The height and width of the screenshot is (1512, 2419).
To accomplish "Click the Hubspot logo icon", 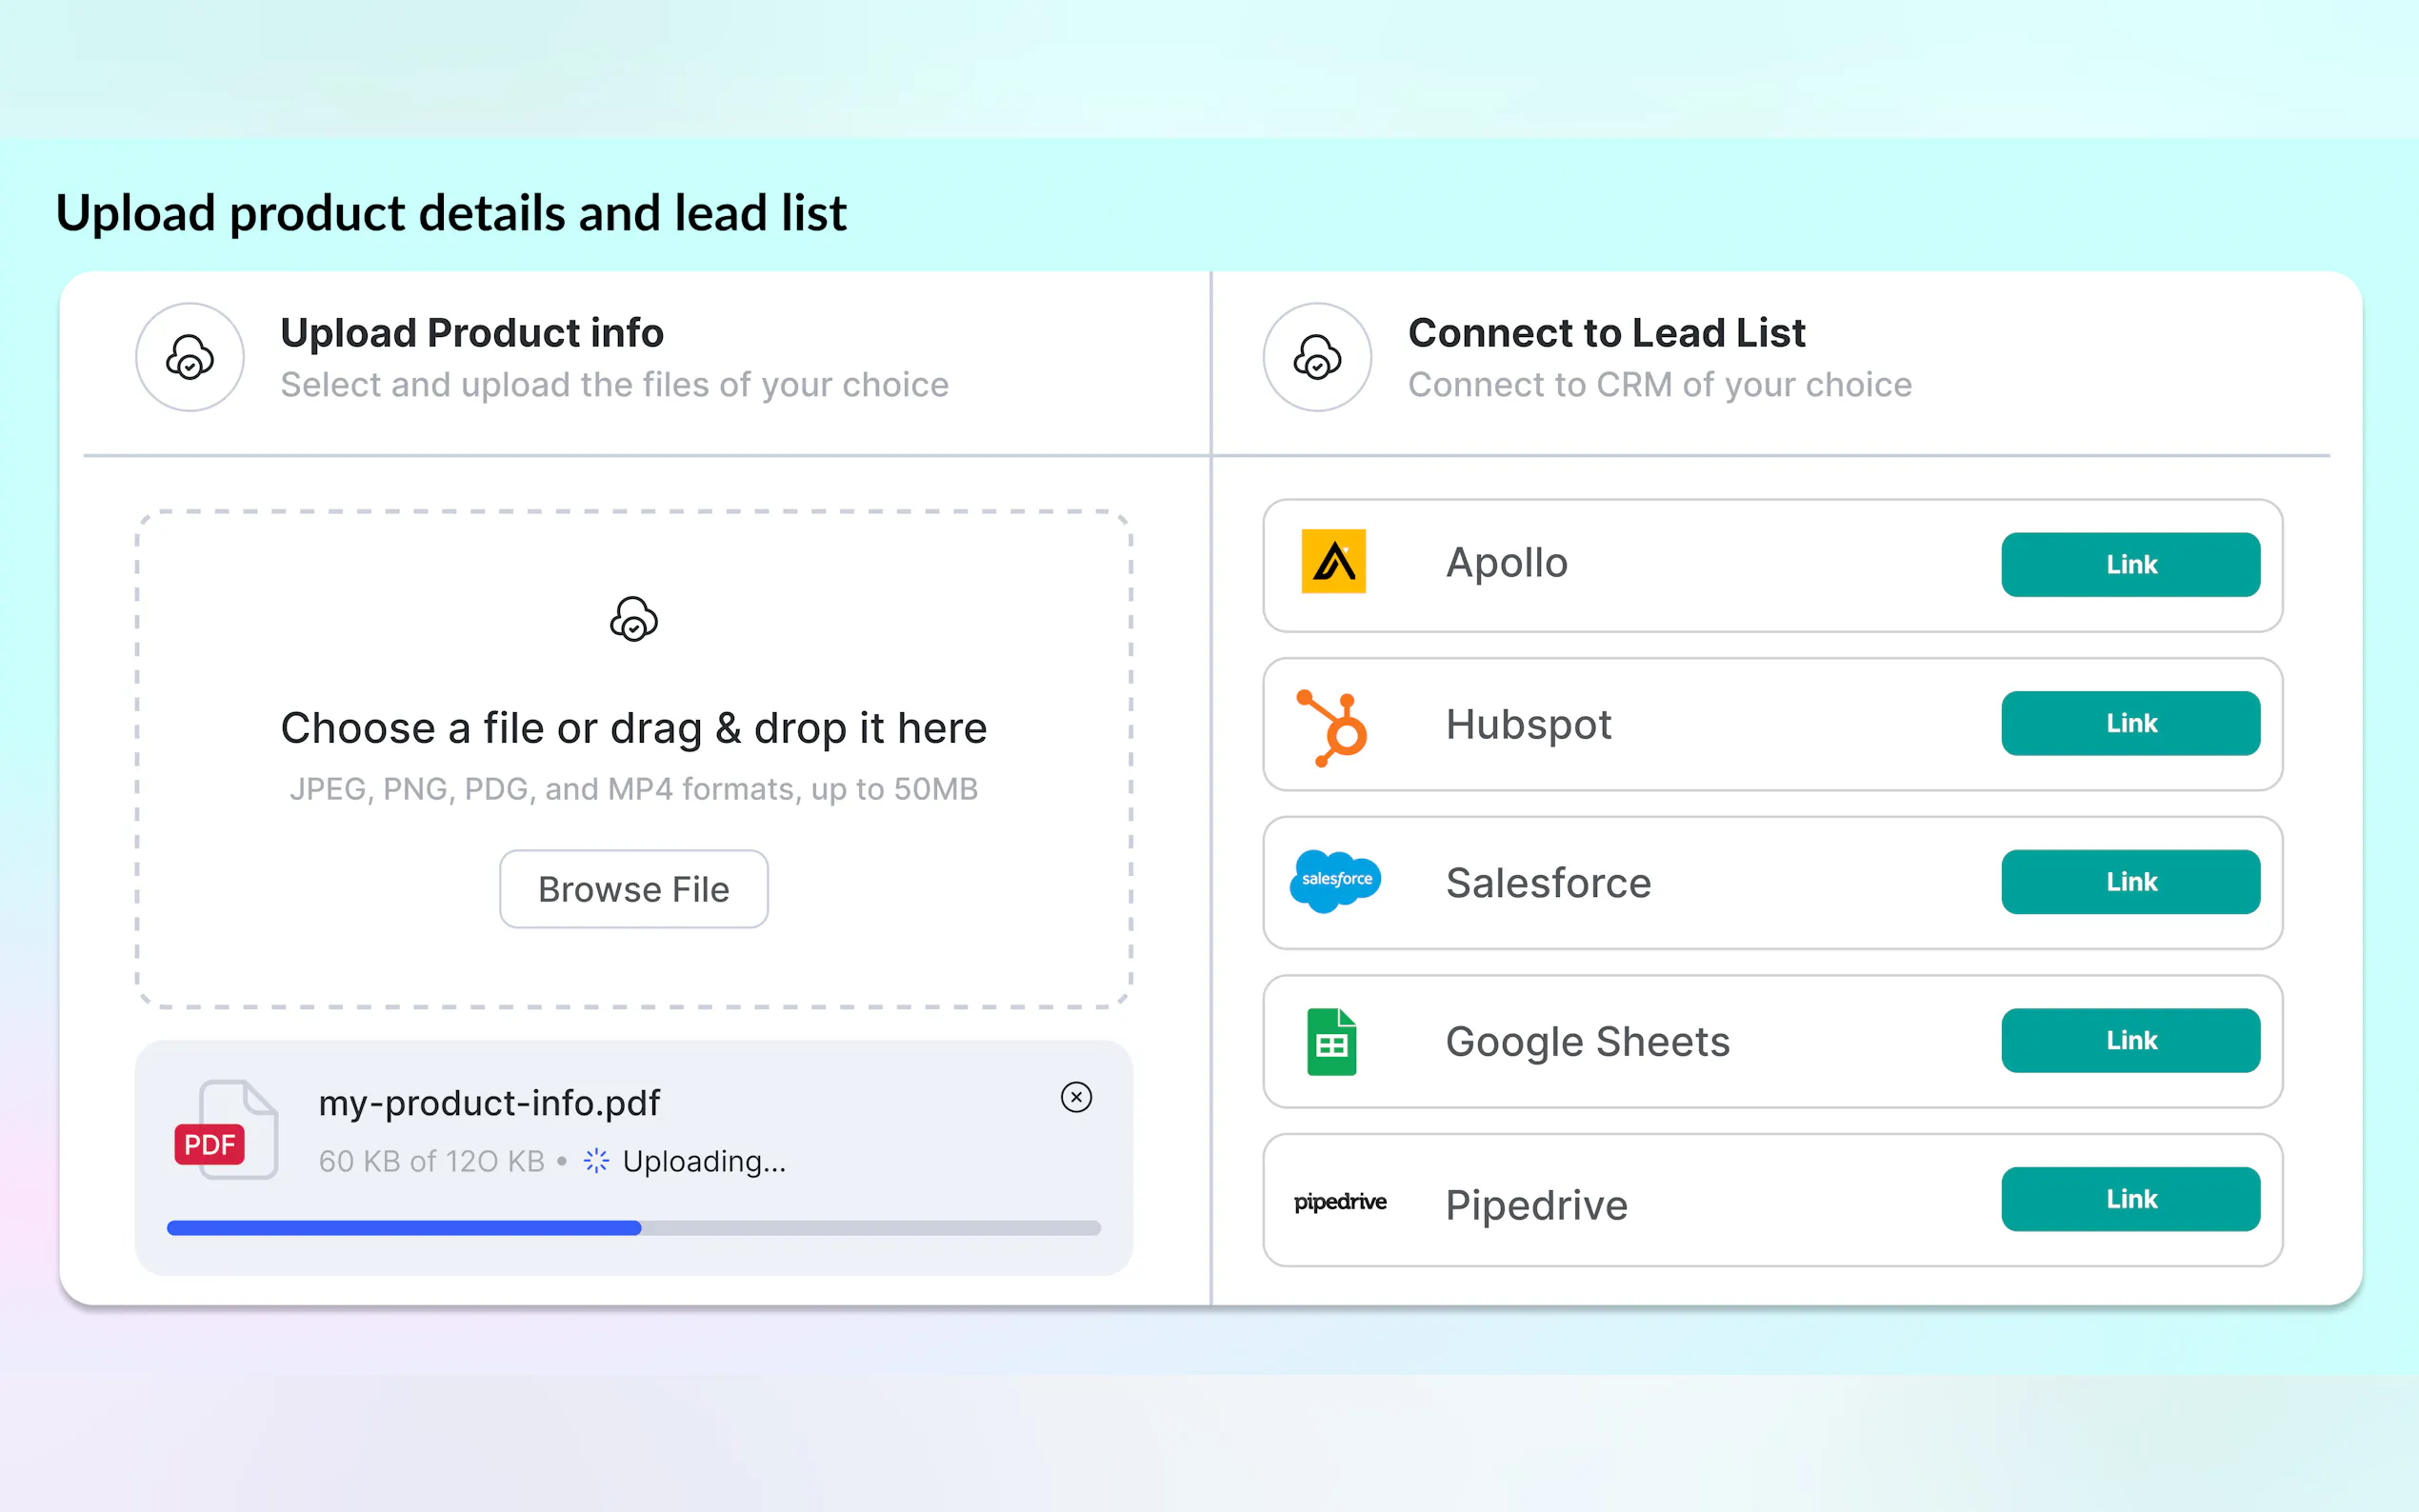I will 1333,728.
